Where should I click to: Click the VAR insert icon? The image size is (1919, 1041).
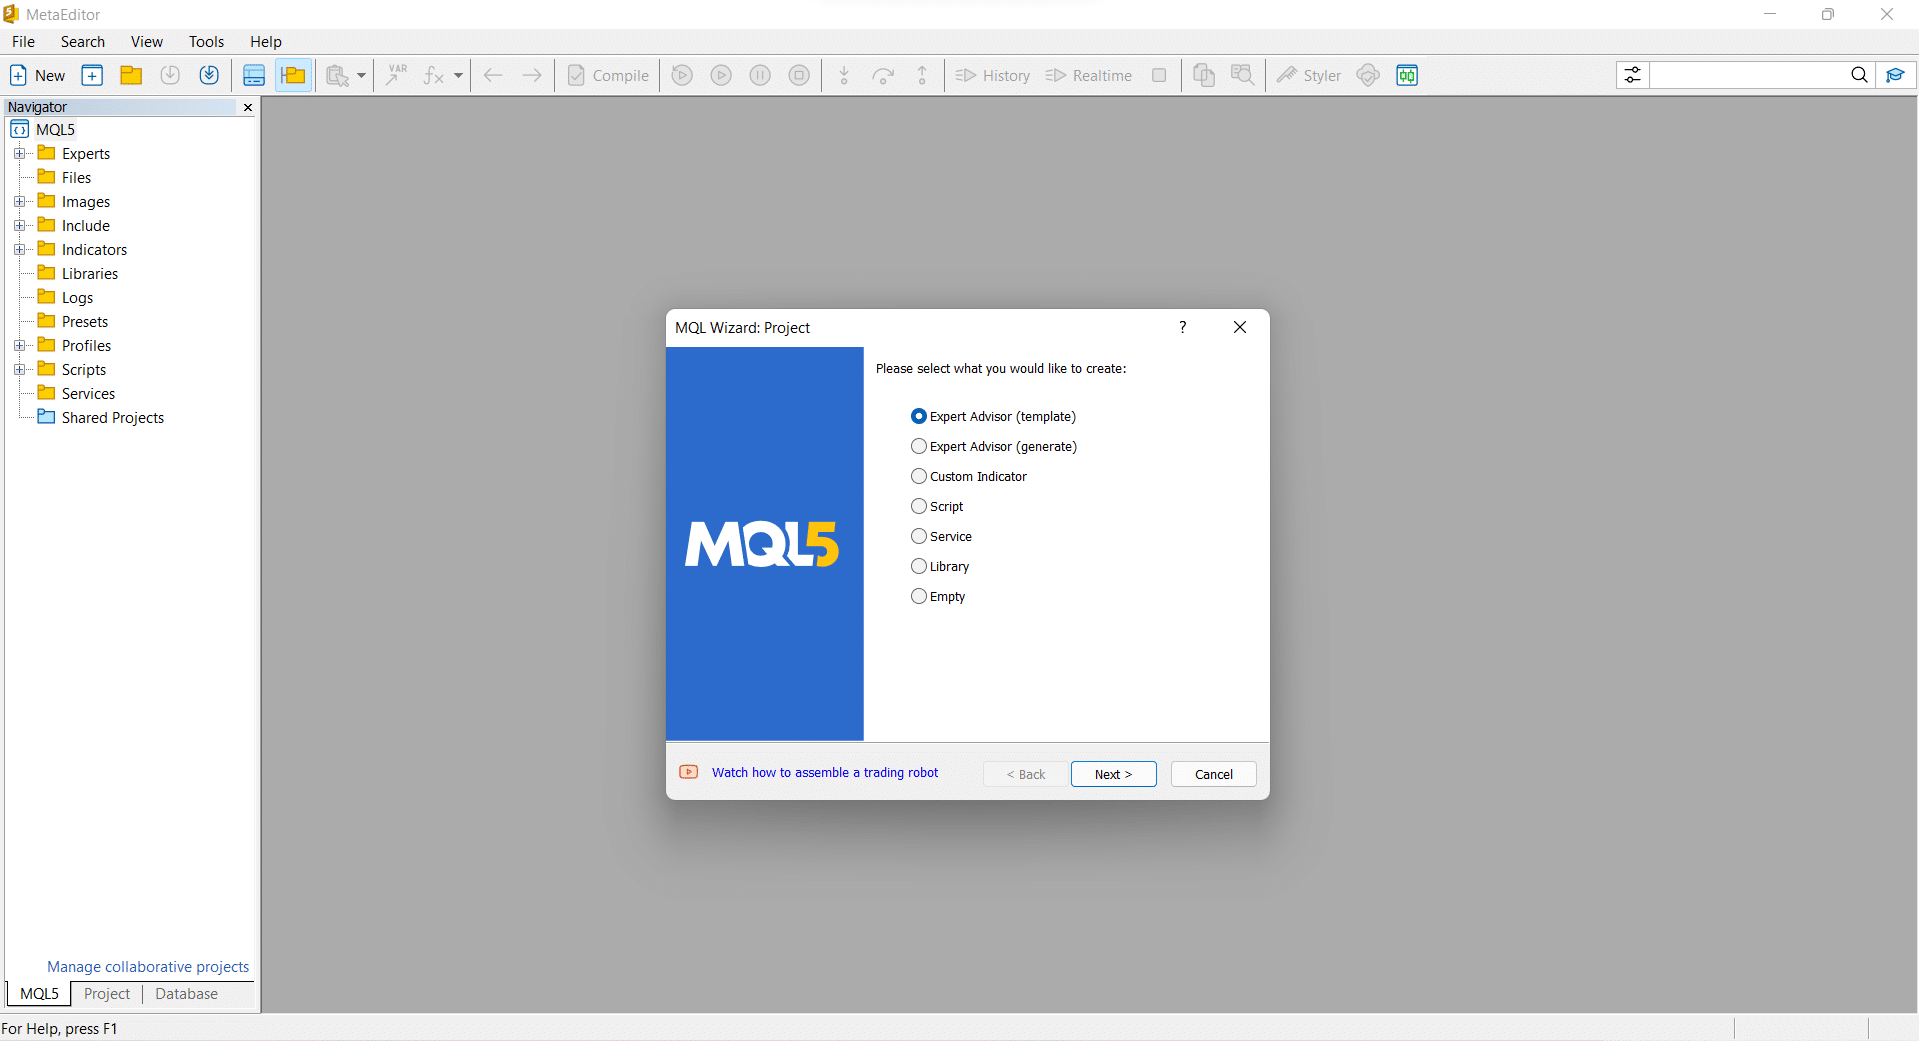point(397,75)
